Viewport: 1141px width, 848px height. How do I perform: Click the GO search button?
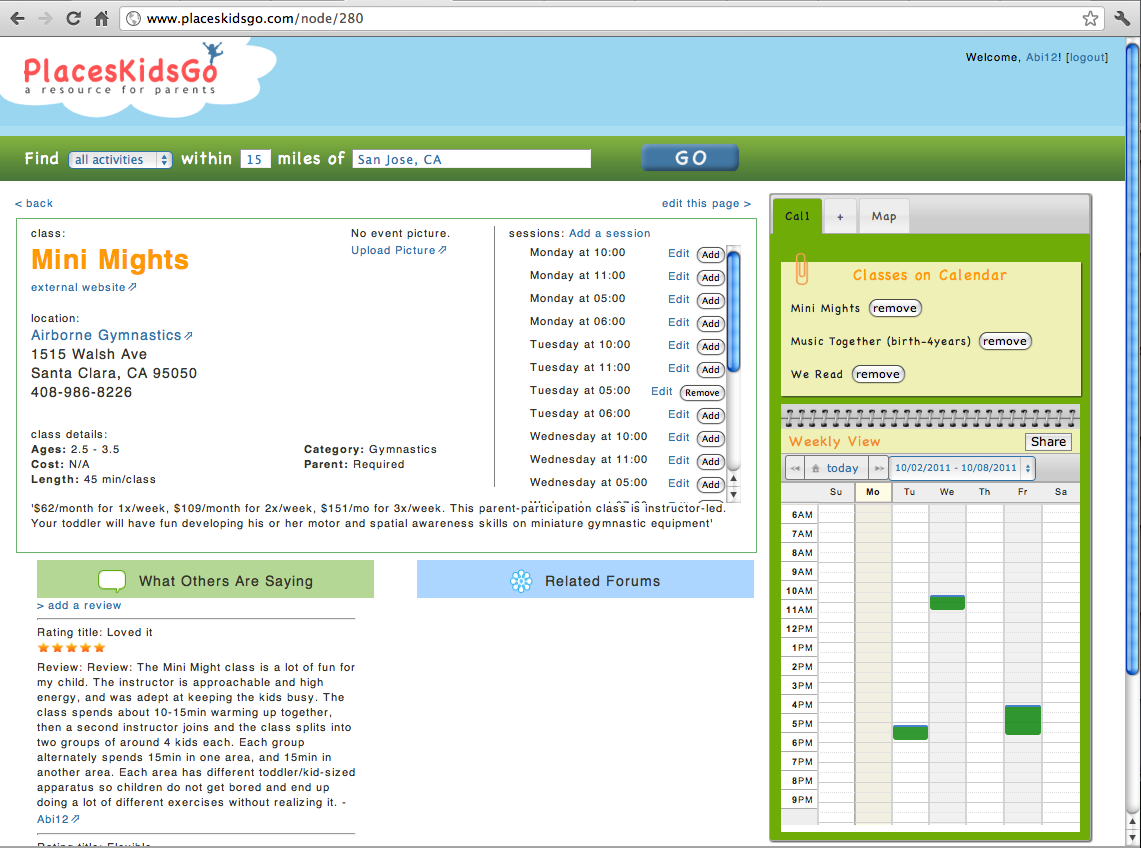pyautogui.click(x=690, y=158)
